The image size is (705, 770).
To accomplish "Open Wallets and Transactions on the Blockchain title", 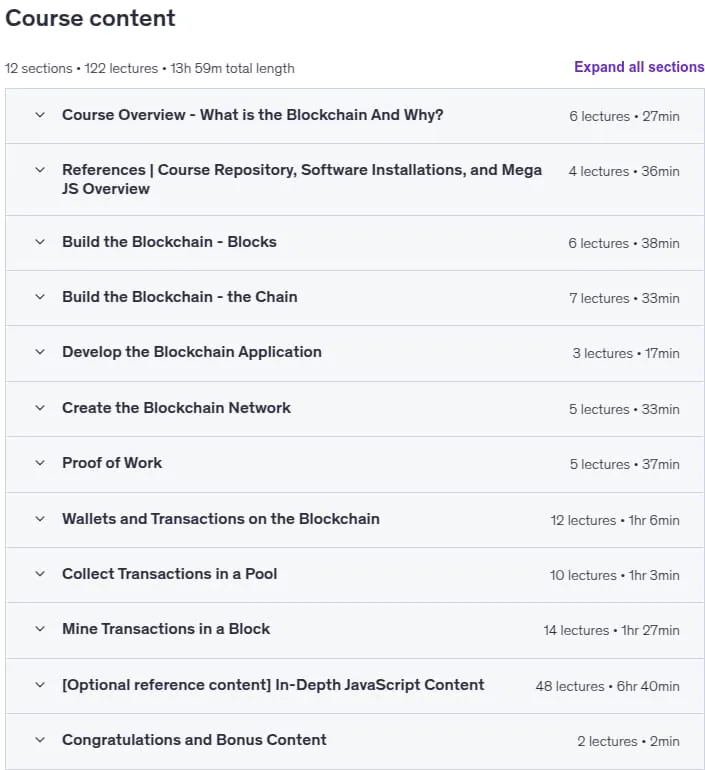I will coord(221,519).
